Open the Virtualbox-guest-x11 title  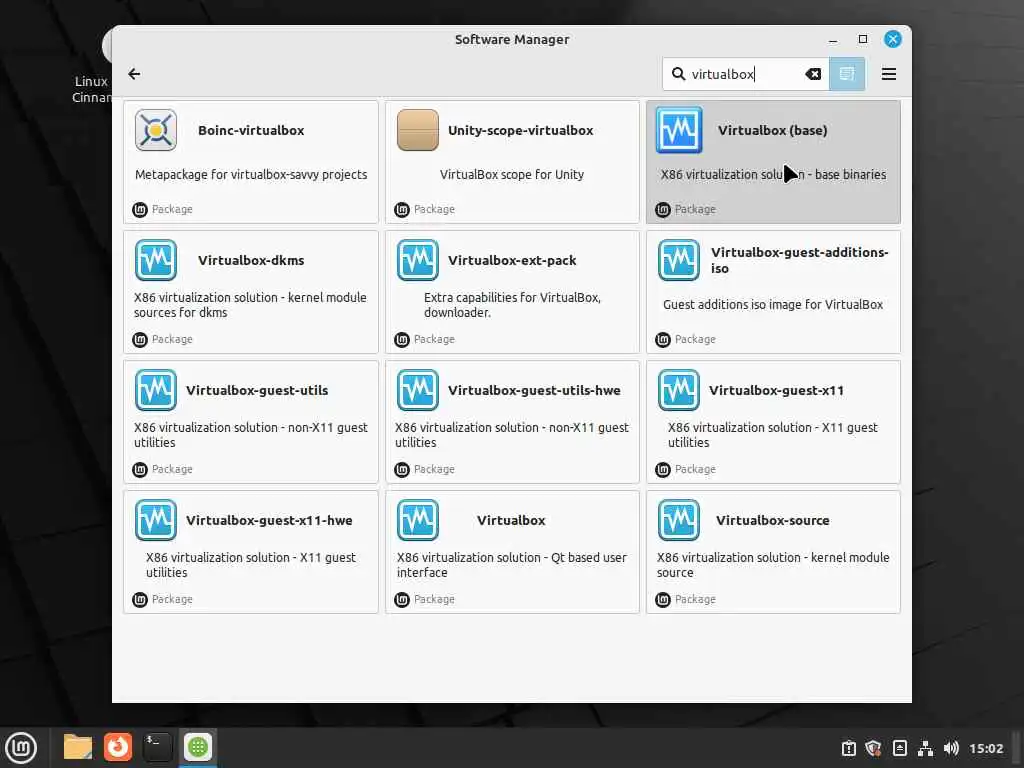click(776, 390)
